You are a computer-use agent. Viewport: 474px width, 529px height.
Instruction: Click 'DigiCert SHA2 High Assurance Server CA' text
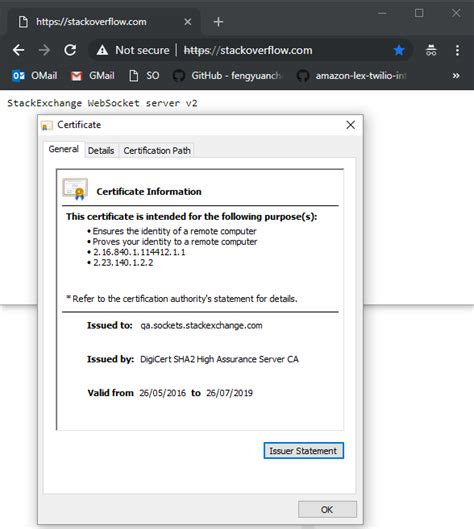tap(219, 359)
